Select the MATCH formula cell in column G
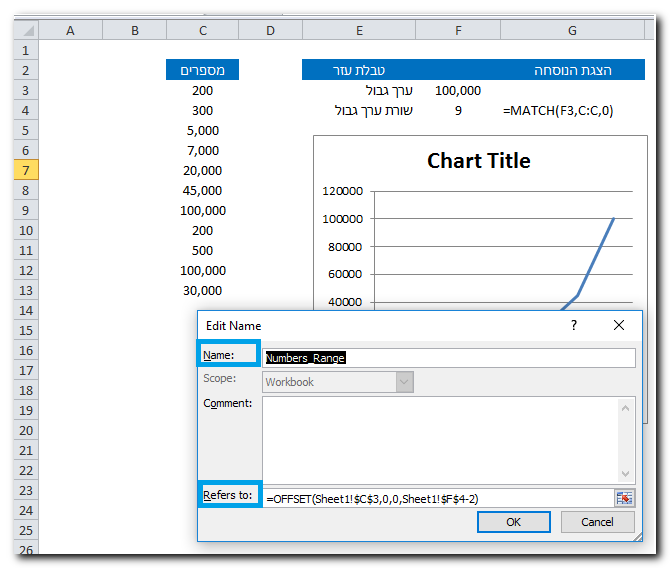 pyautogui.click(x=558, y=110)
